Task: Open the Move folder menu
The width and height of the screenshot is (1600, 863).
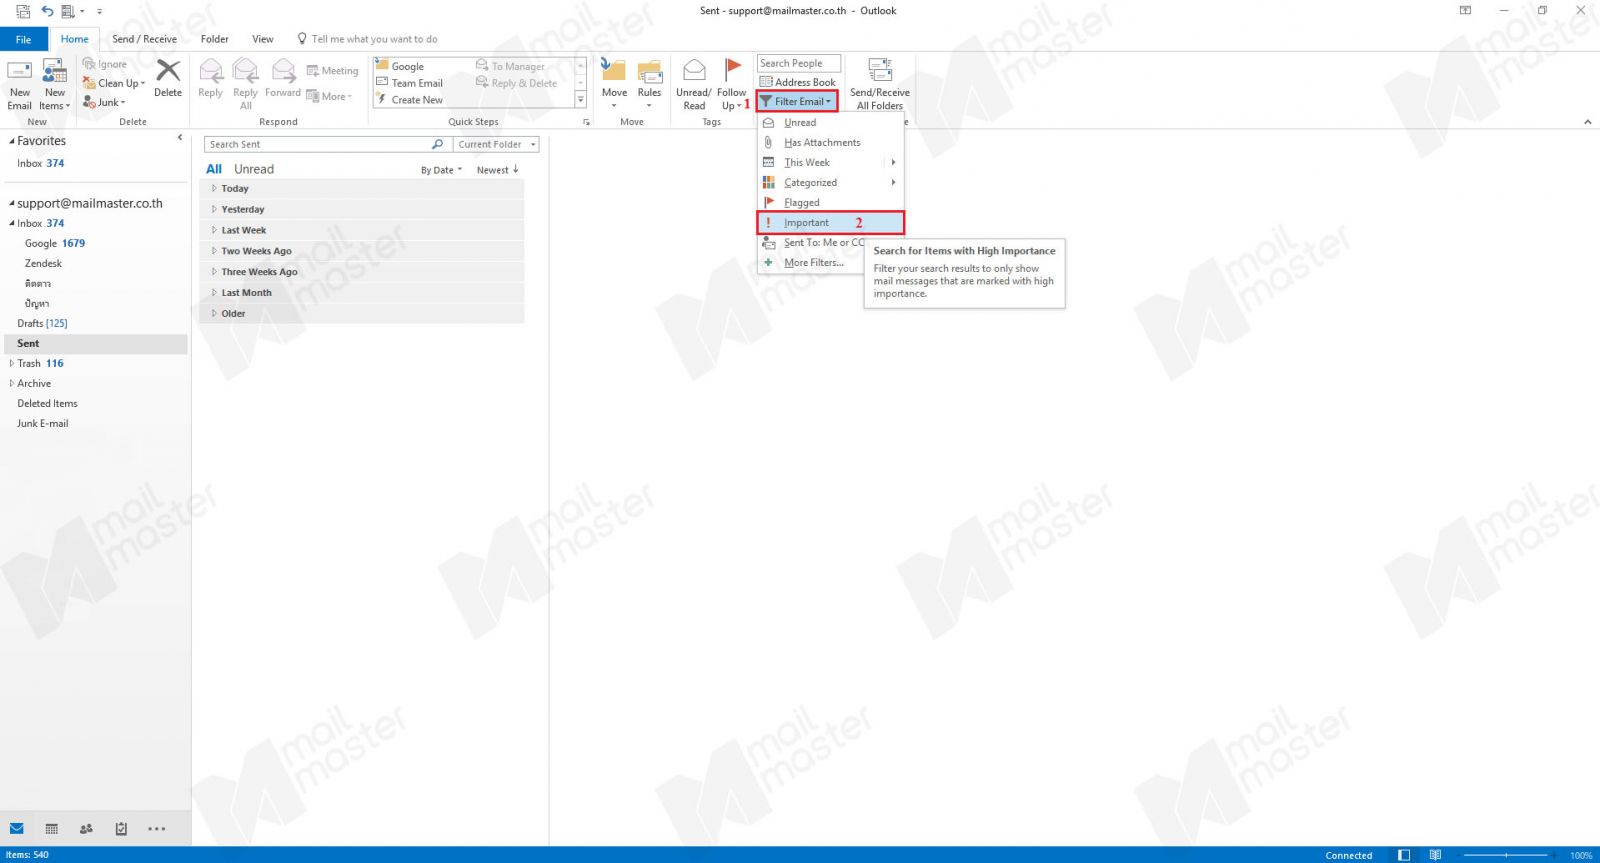Action: [x=614, y=84]
